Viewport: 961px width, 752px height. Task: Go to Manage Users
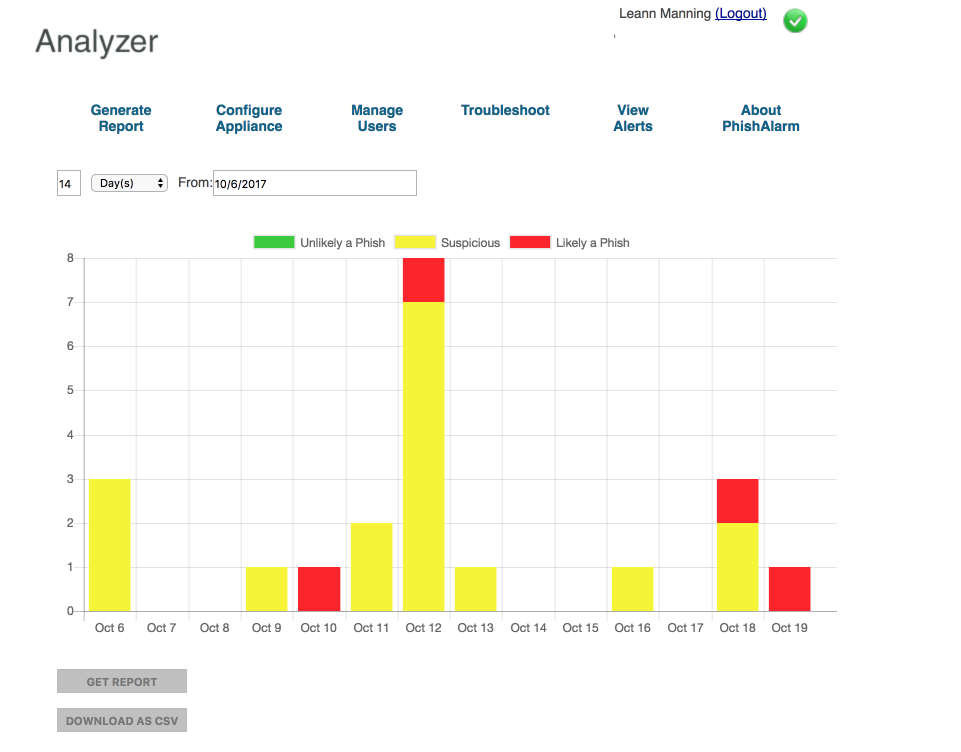[x=377, y=118]
